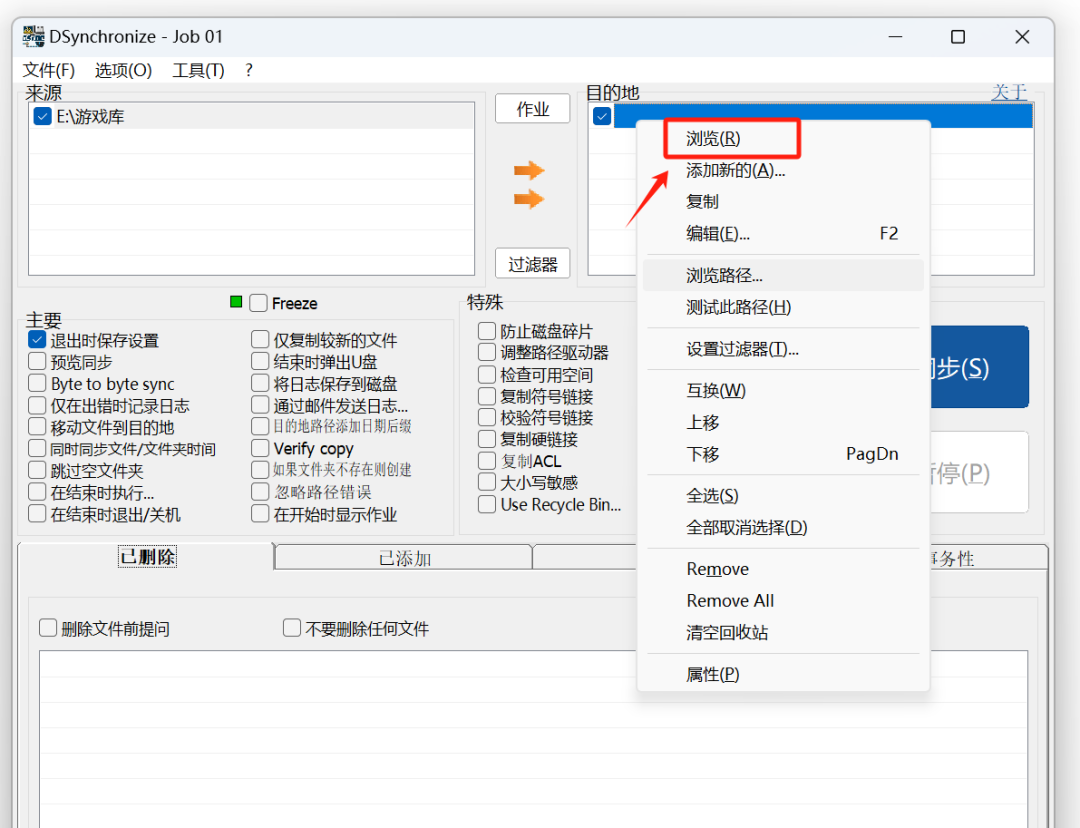Viewport: 1080px width, 828px height.
Task: Check 删除文件前提问
Action: 48,628
